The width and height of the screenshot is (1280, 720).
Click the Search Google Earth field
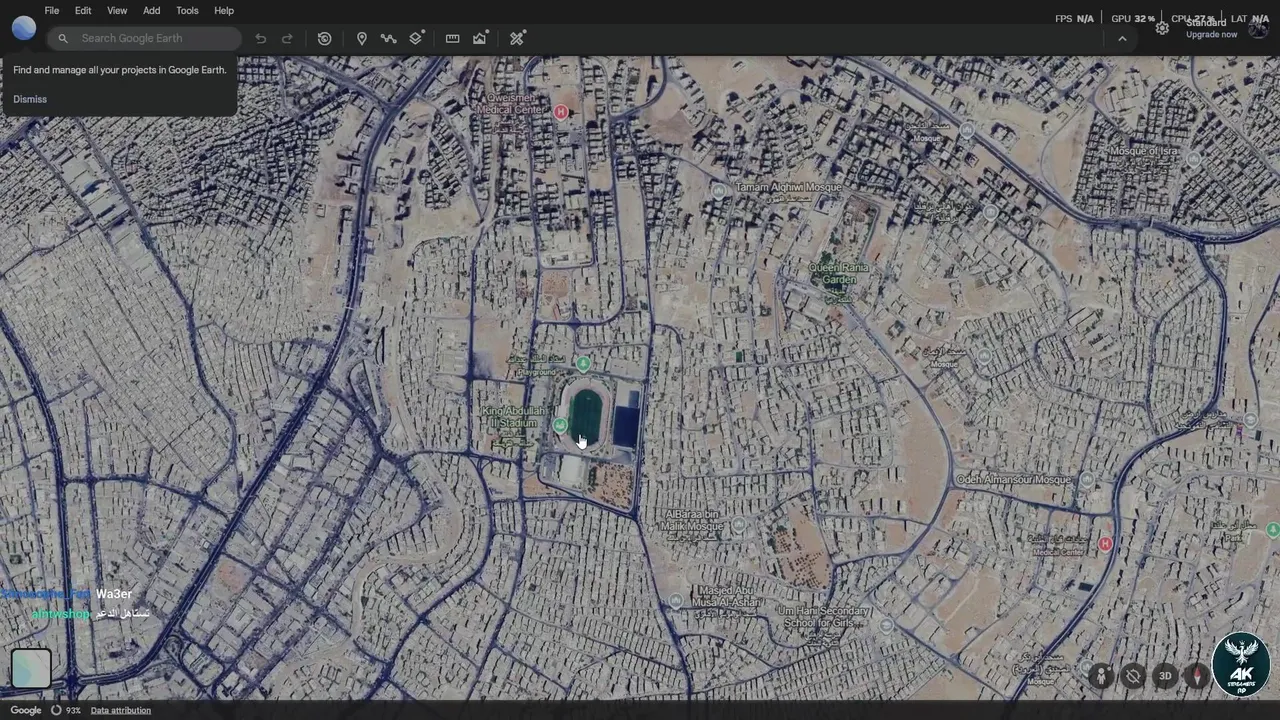[145, 38]
